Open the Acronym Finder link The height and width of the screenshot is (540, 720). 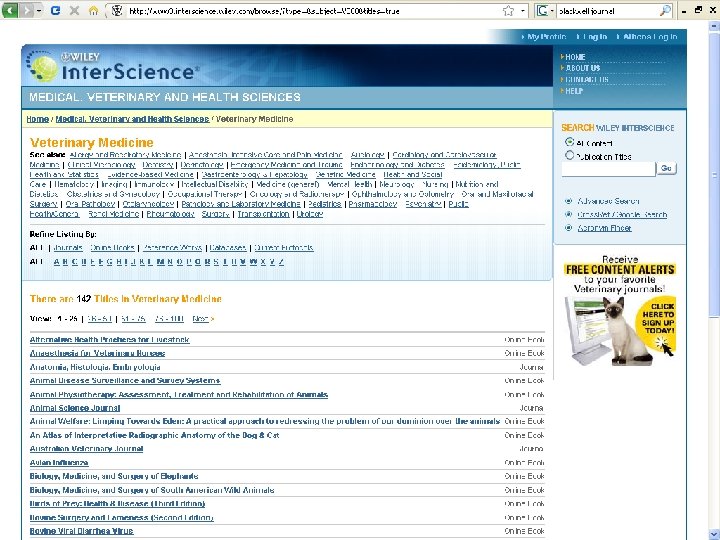(604, 228)
